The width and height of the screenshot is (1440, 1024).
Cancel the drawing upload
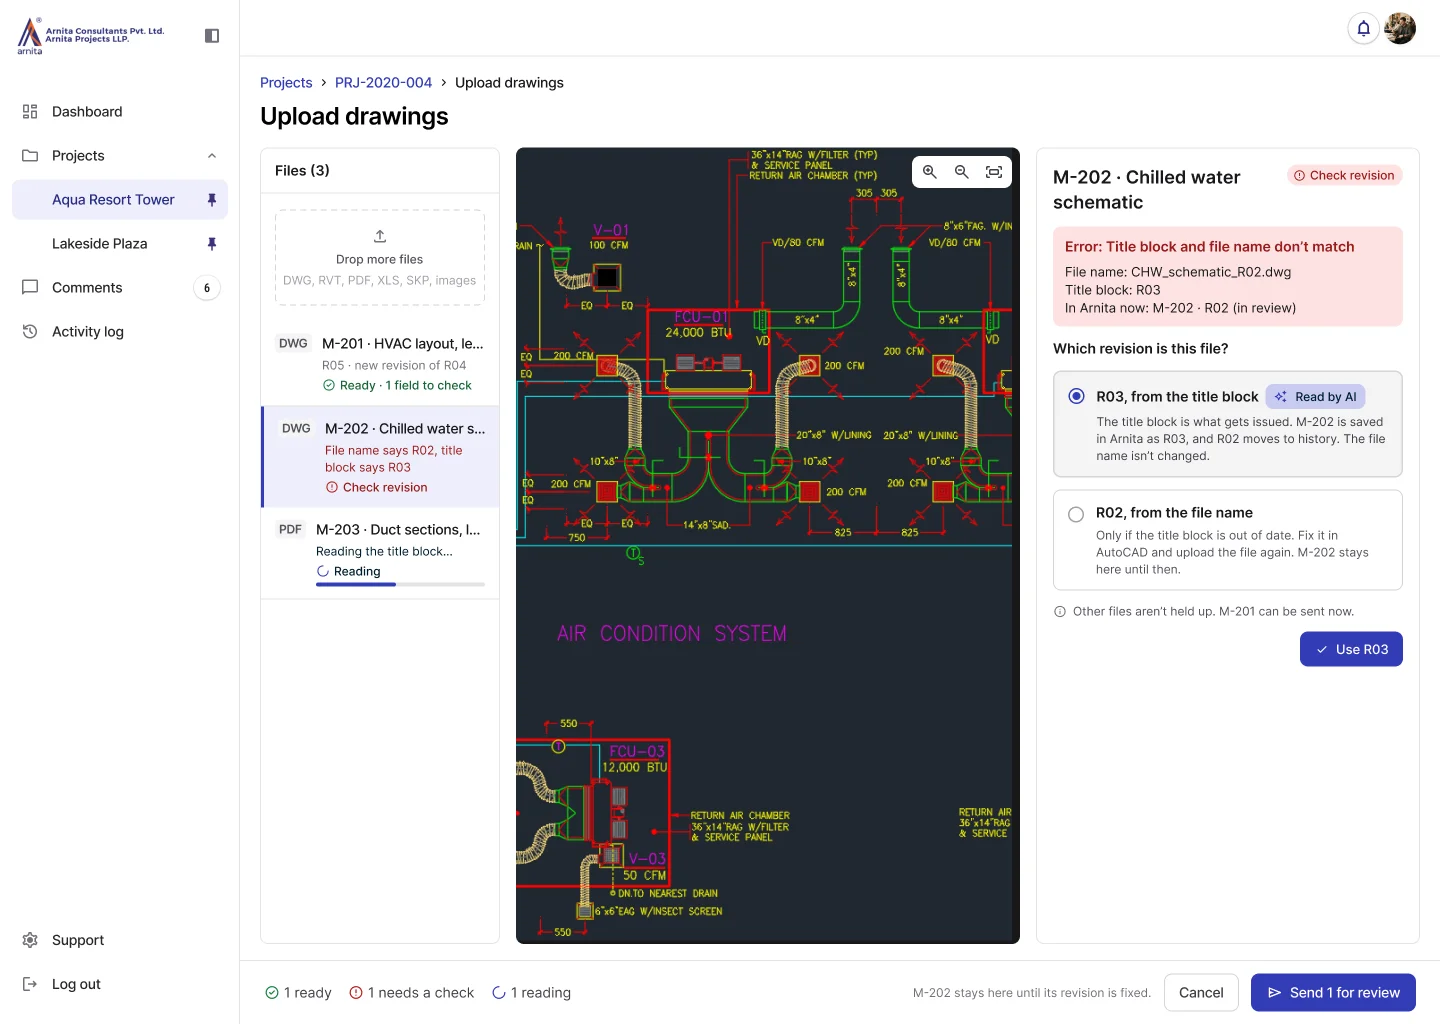click(1201, 993)
